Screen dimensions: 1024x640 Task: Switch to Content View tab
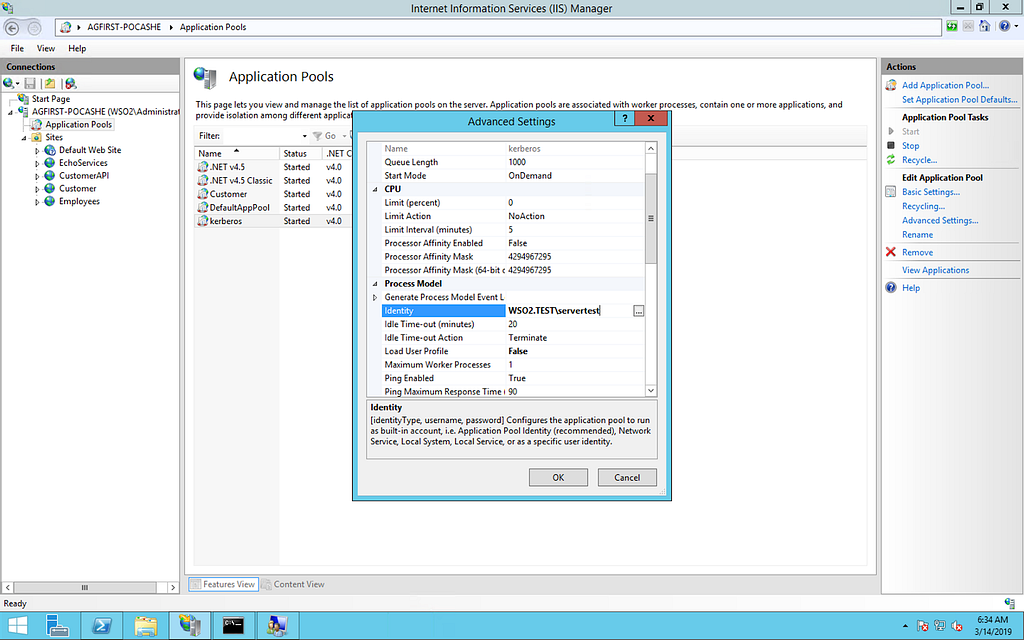293,584
